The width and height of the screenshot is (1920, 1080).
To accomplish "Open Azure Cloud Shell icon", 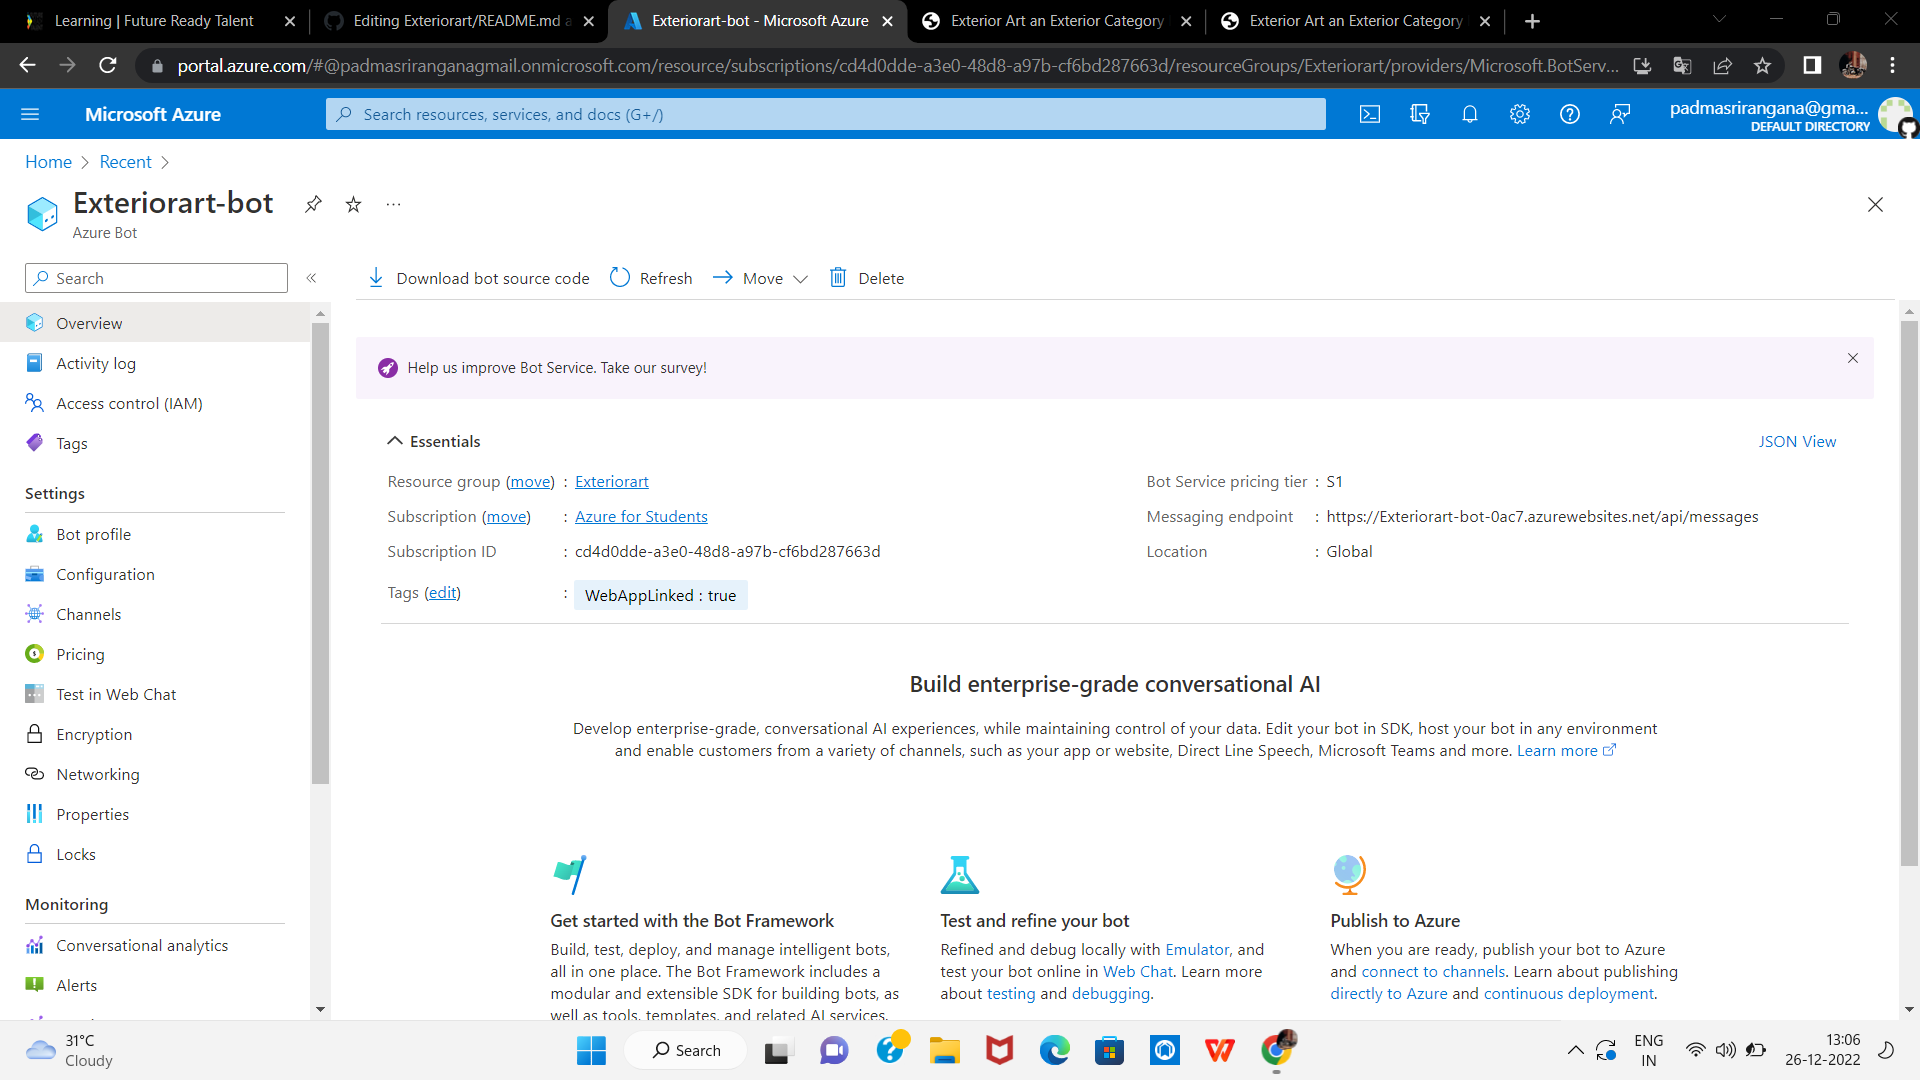I will click(x=1370, y=114).
